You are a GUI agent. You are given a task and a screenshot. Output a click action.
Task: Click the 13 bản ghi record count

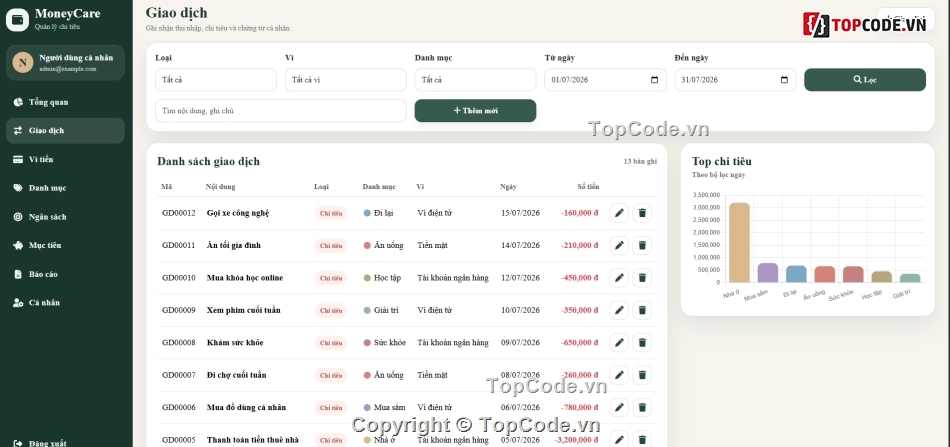click(x=640, y=161)
